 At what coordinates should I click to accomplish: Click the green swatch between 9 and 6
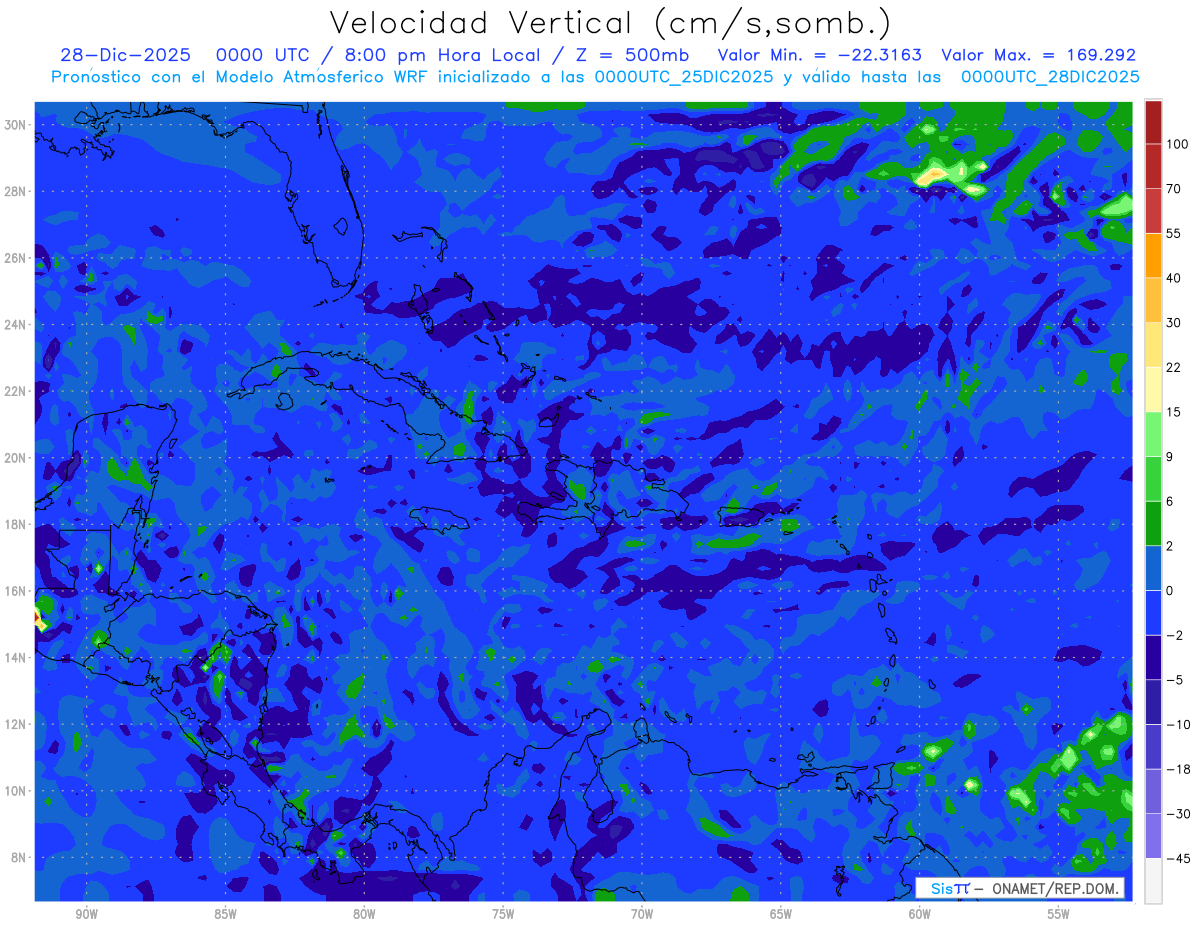pyautogui.click(x=1153, y=479)
